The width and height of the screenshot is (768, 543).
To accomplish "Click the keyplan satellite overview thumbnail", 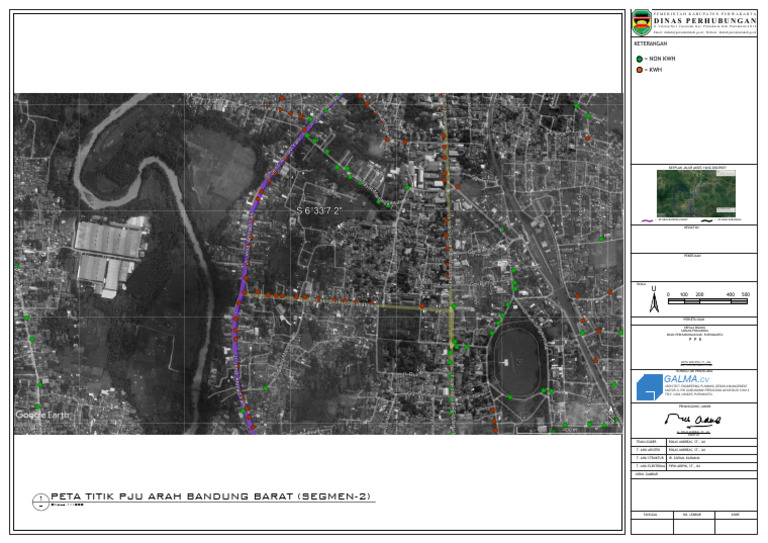I will 695,192.
